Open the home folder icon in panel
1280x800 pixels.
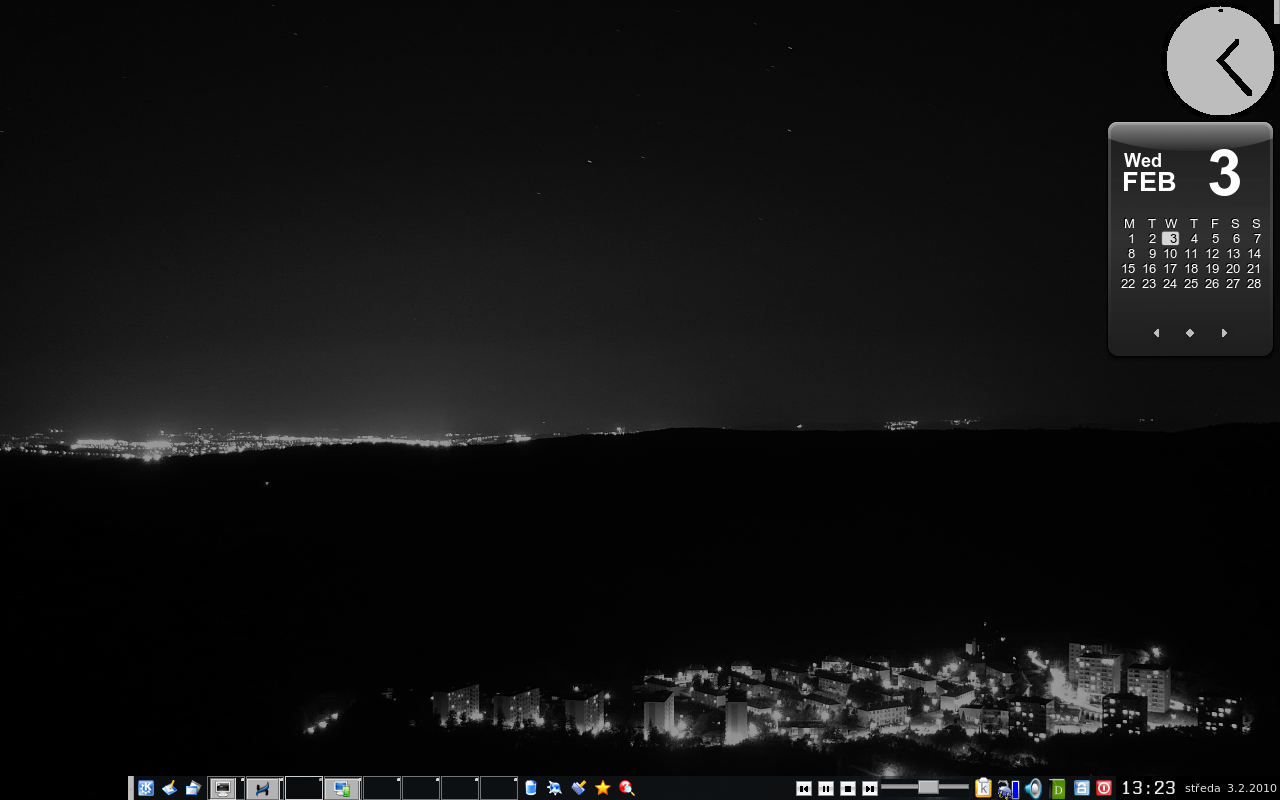[193, 788]
